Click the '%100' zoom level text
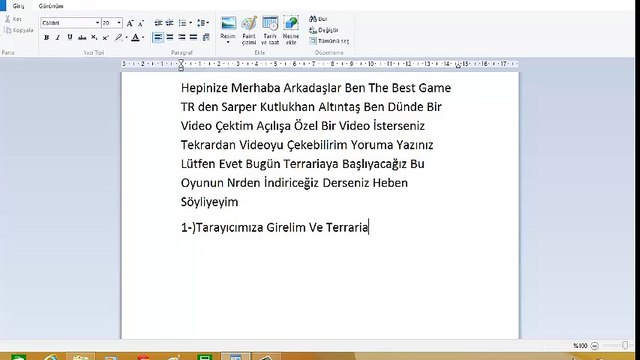640x360 pixels. pyautogui.click(x=580, y=346)
